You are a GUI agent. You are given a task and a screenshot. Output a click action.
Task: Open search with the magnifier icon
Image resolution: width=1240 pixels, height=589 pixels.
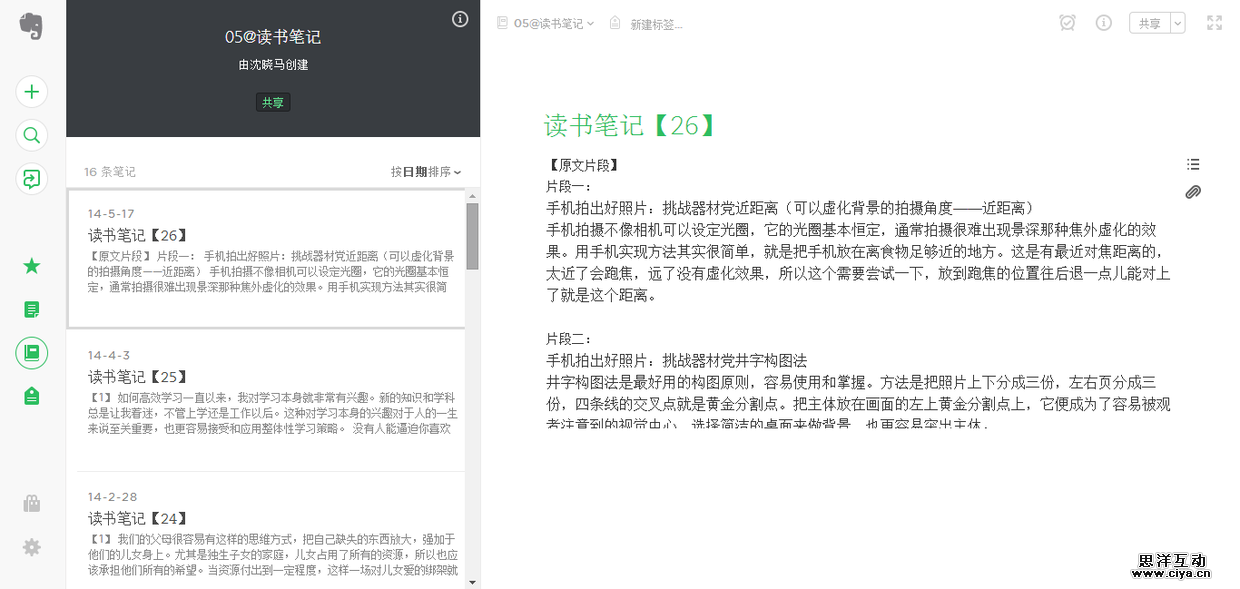point(31,135)
